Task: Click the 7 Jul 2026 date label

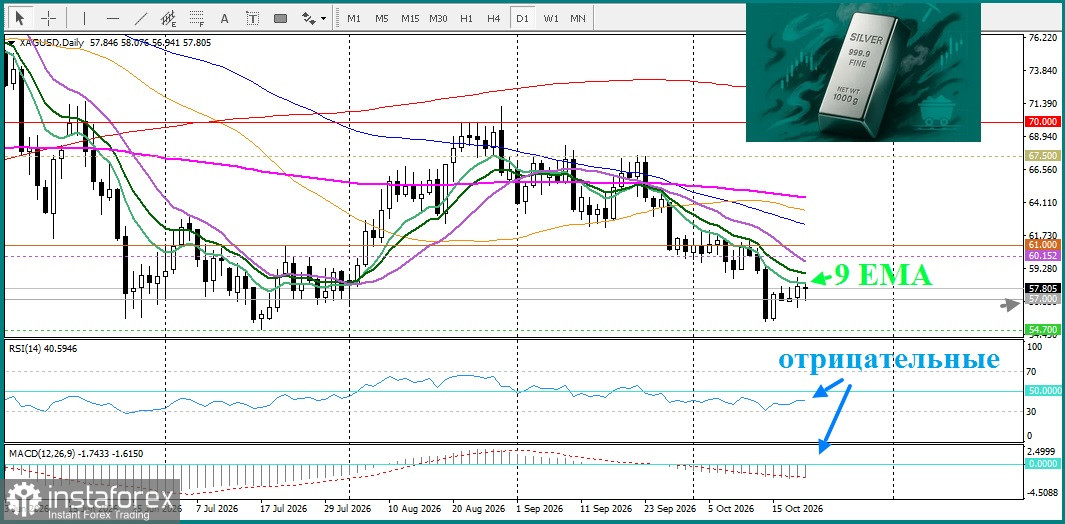Action: 217,508
